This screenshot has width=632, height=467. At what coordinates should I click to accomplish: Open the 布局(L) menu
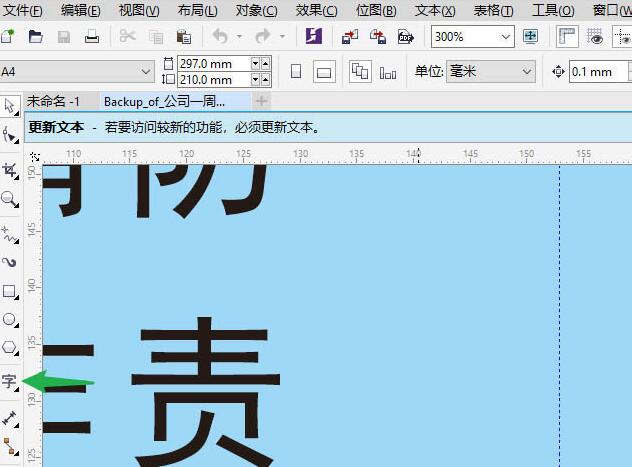click(198, 10)
